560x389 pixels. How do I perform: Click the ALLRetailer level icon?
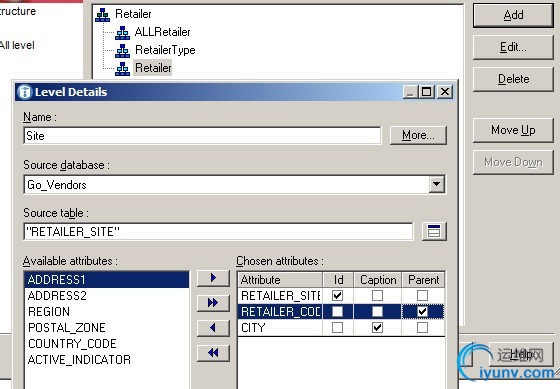[x=122, y=33]
